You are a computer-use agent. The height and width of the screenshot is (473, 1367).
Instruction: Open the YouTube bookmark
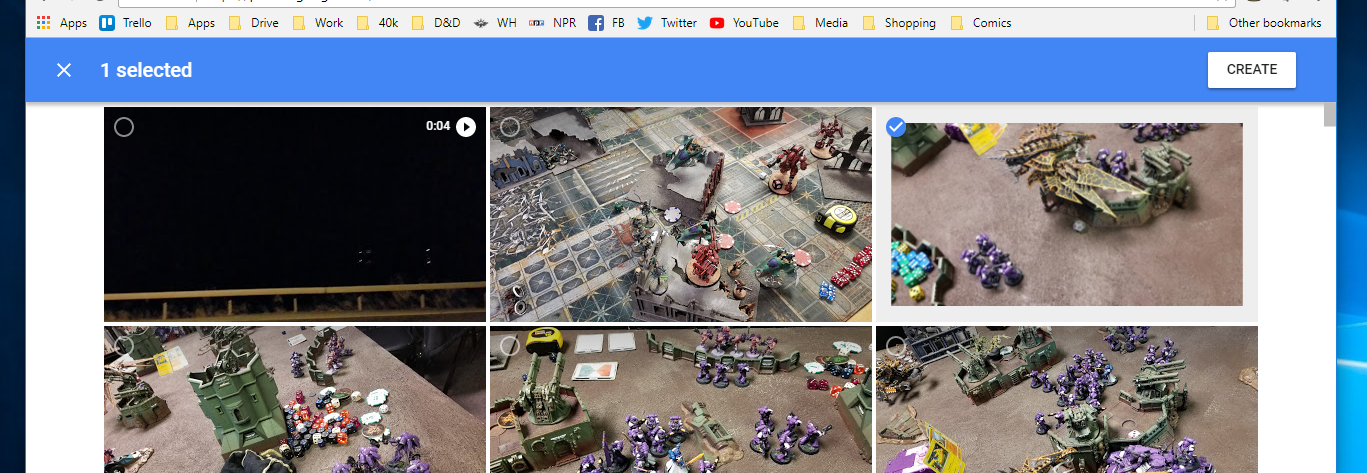[744, 23]
